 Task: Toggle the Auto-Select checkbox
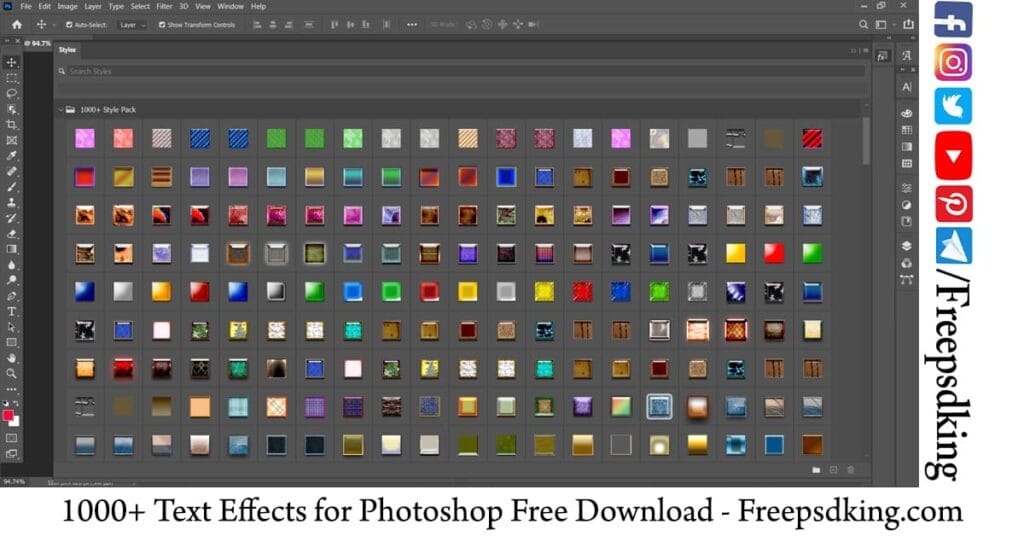click(x=69, y=24)
